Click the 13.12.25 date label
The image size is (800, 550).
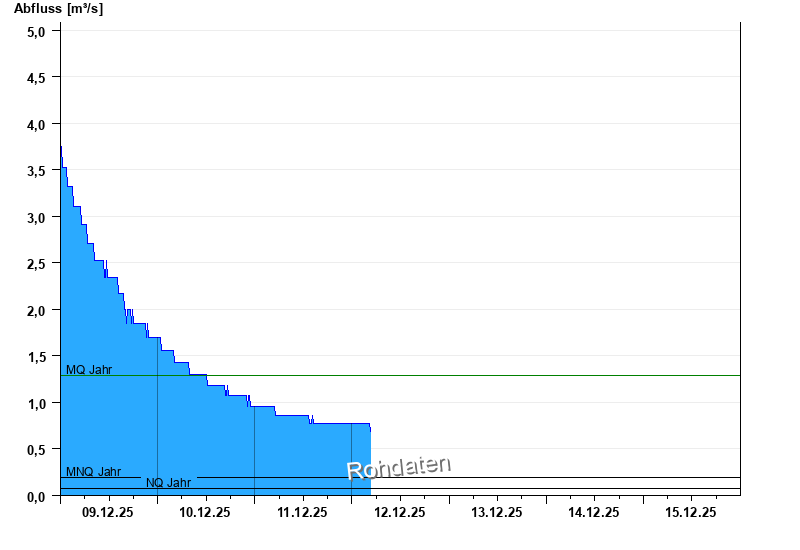[x=496, y=512]
